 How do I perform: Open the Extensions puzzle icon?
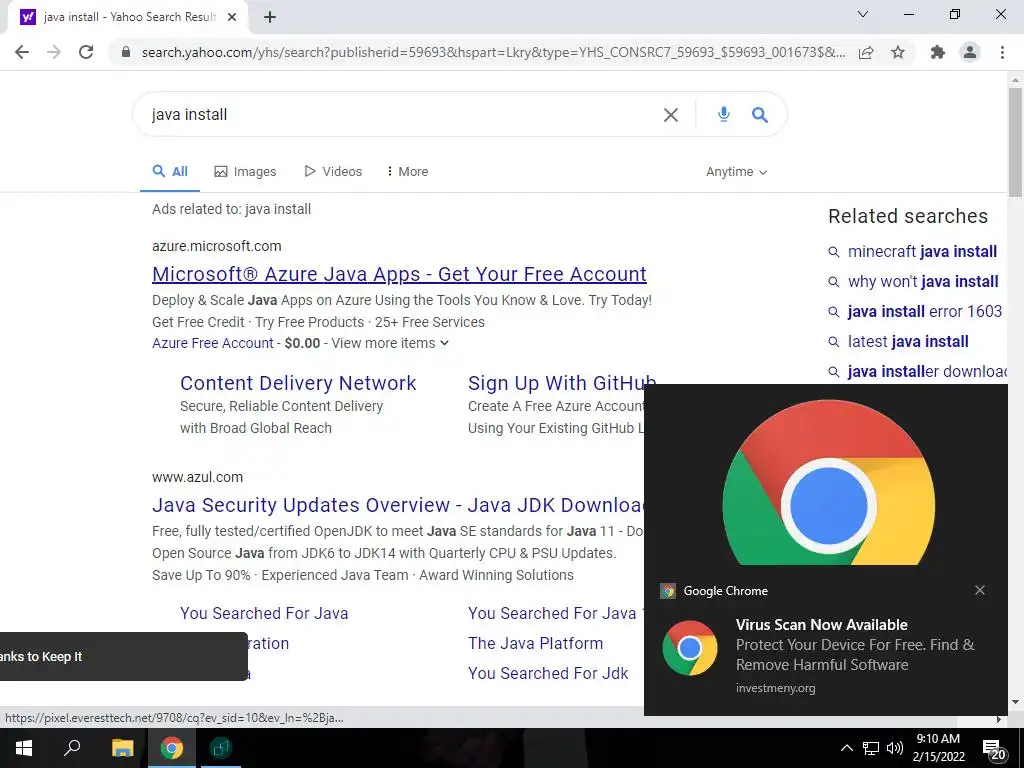pyautogui.click(x=937, y=52)
